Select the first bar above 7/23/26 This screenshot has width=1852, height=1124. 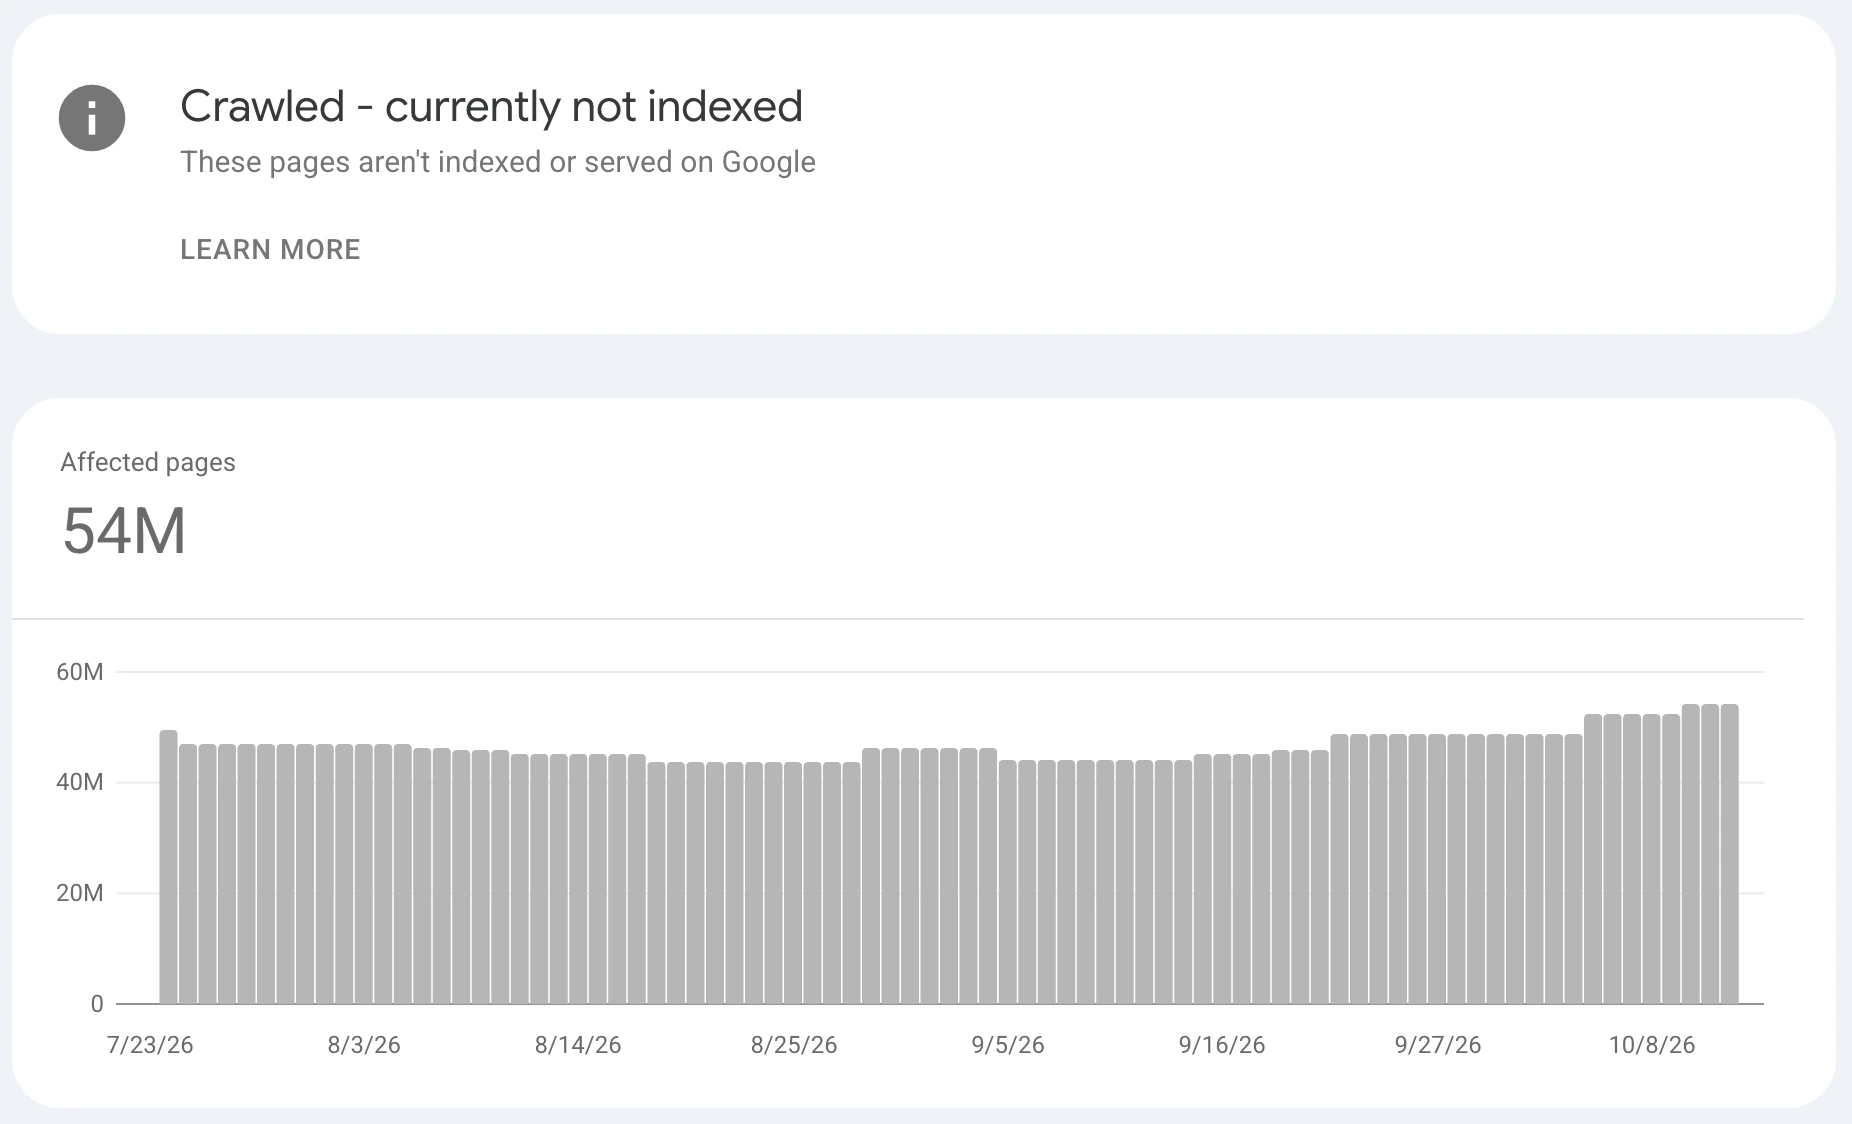[168, 866]
